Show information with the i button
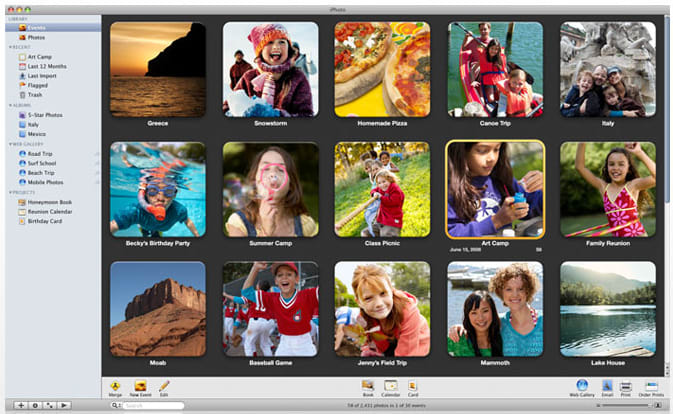Screen dimensions: 673x414 (35, 405)
